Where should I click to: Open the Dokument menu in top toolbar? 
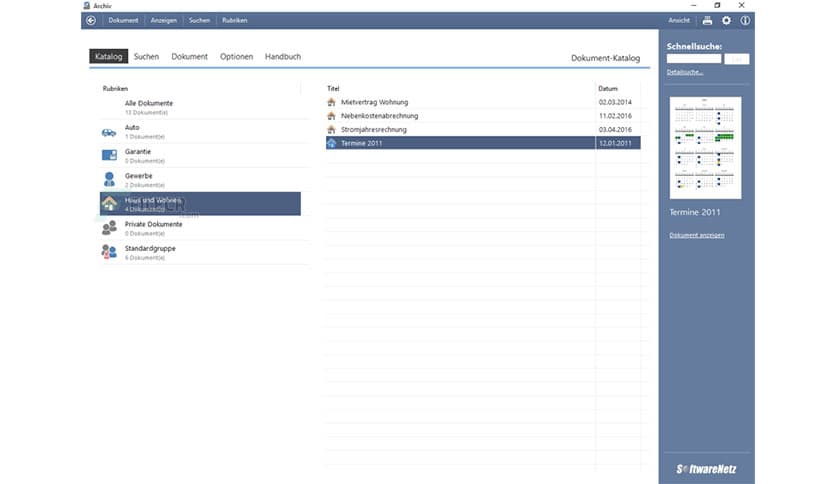click(x=123, y=20)
